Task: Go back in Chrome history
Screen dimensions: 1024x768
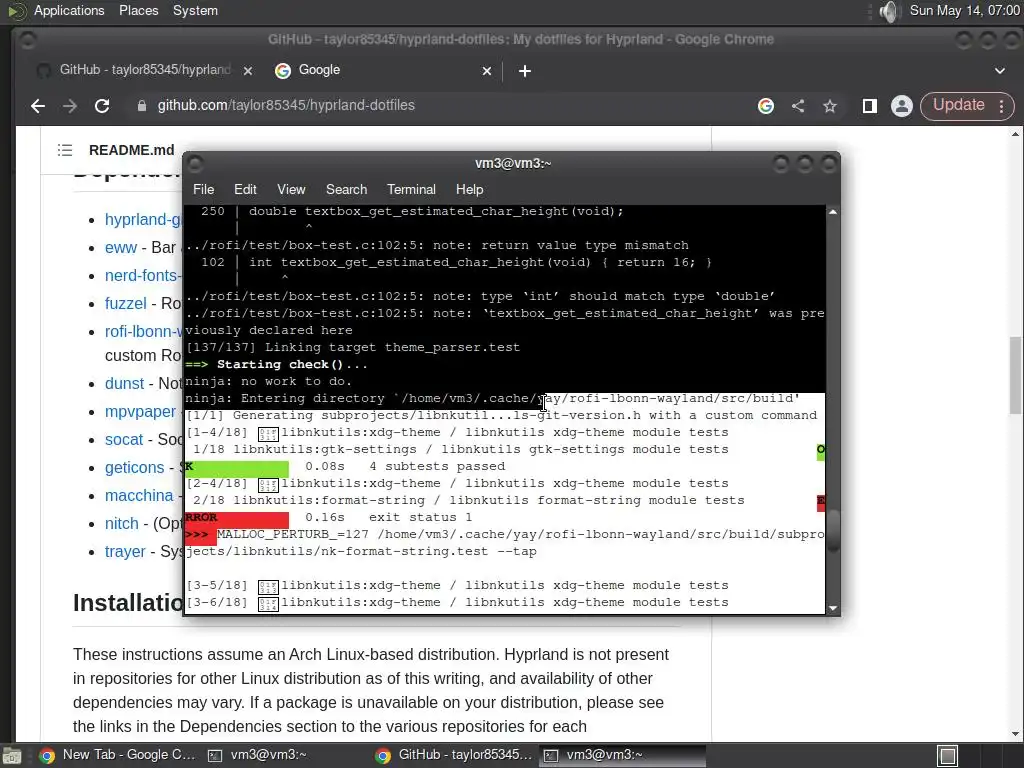Action: [38, 106]
